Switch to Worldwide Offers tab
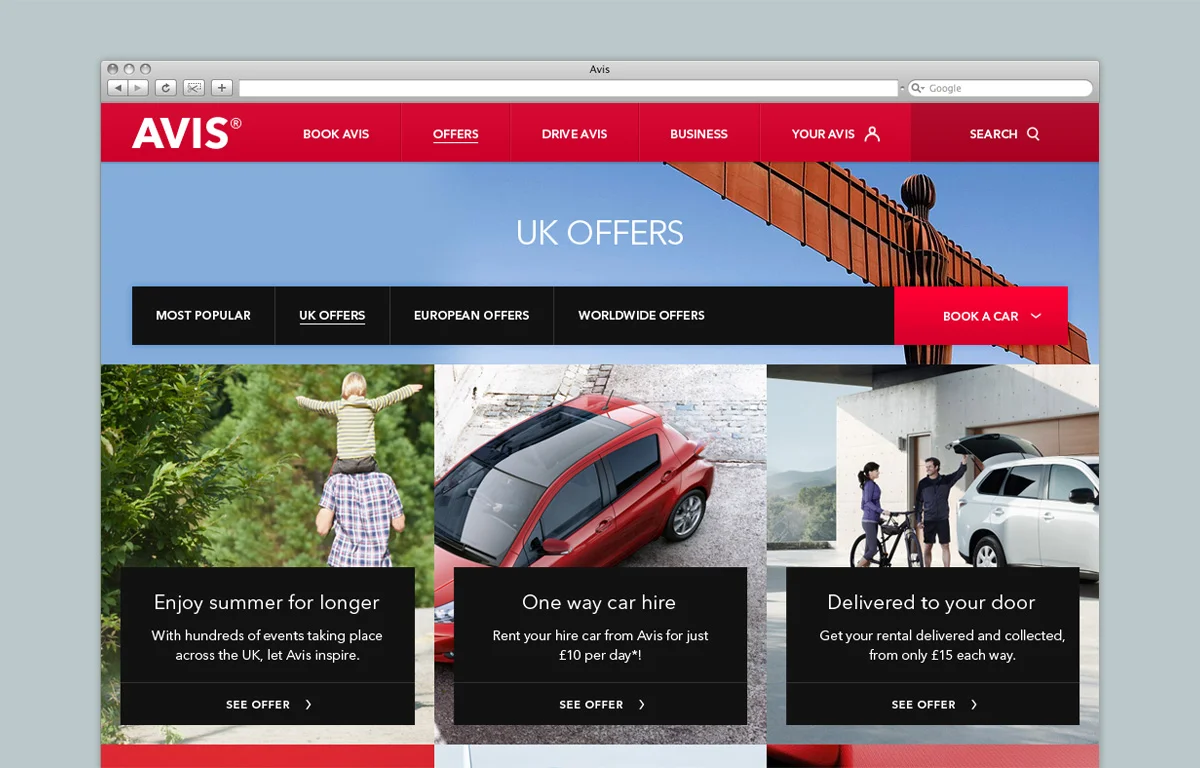Screen dimensions: 1200x768 641,315
